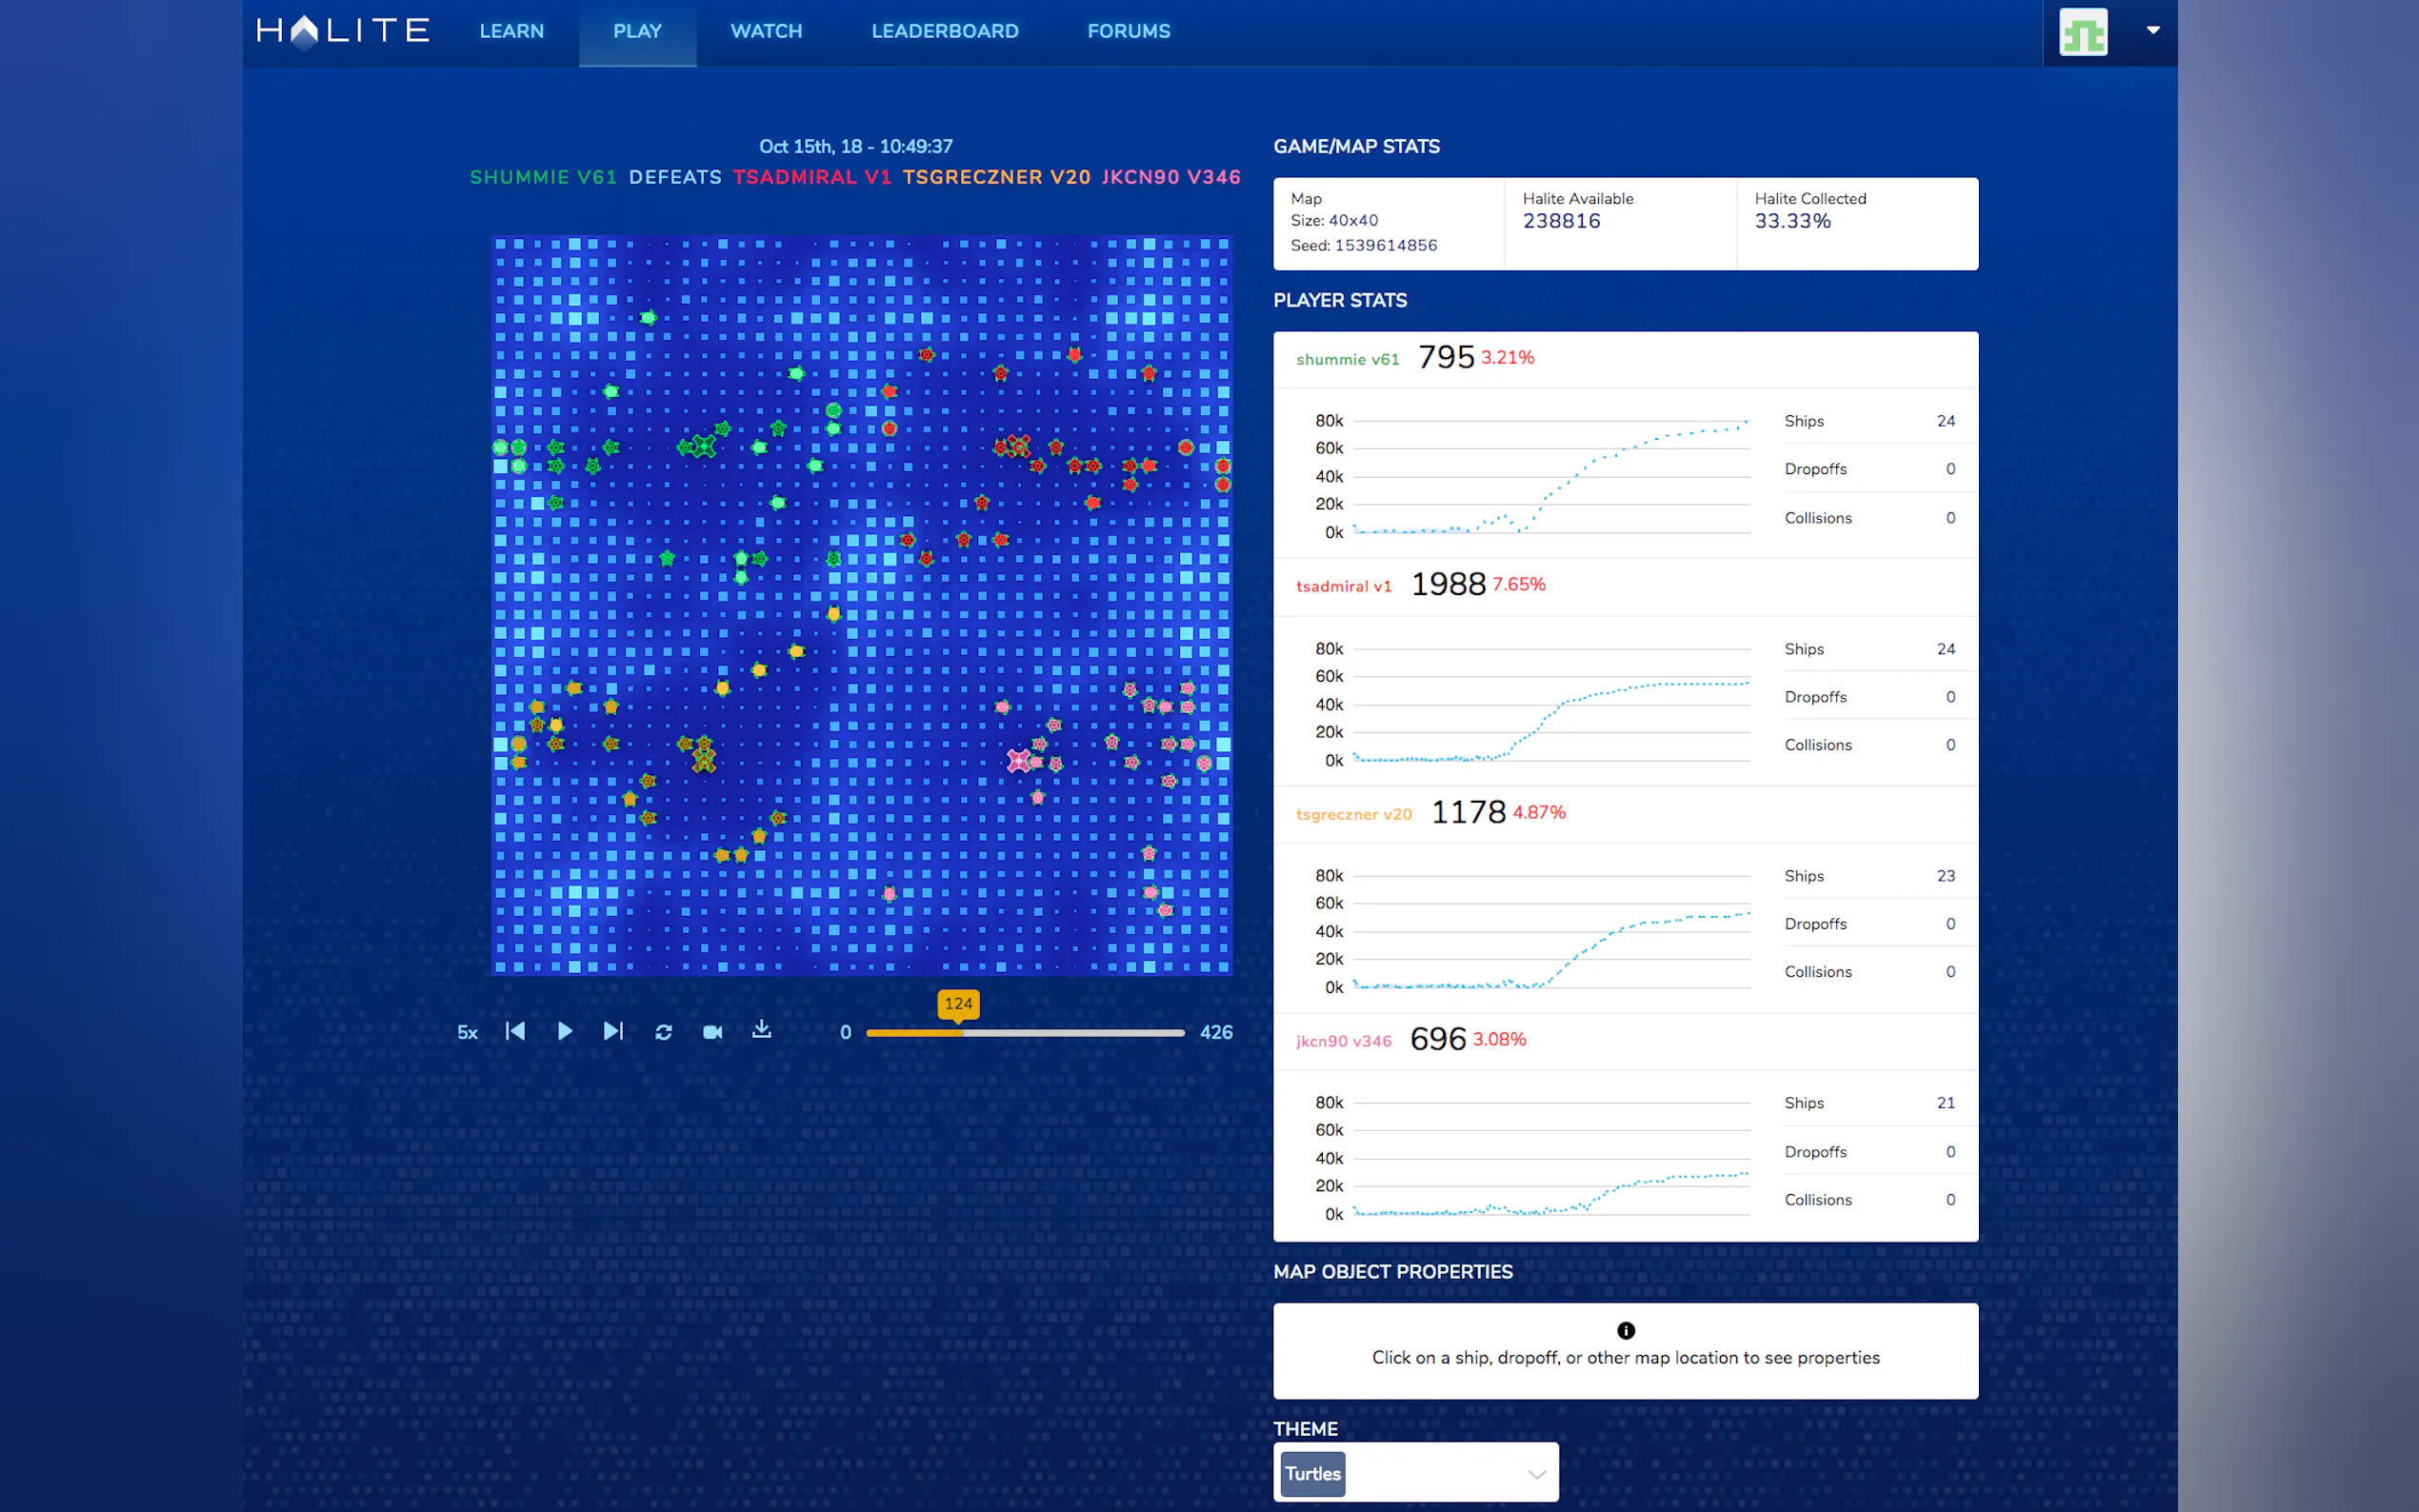Expand the Turtles theme dropdown
2419x1512 pixels.
pos(1536,1474)
